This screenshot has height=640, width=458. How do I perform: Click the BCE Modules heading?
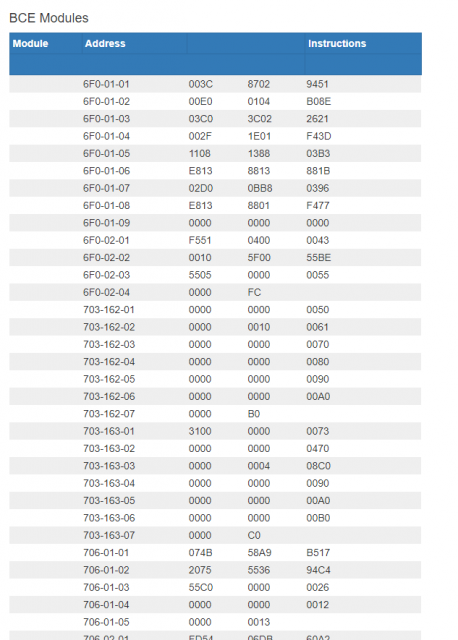49,18
